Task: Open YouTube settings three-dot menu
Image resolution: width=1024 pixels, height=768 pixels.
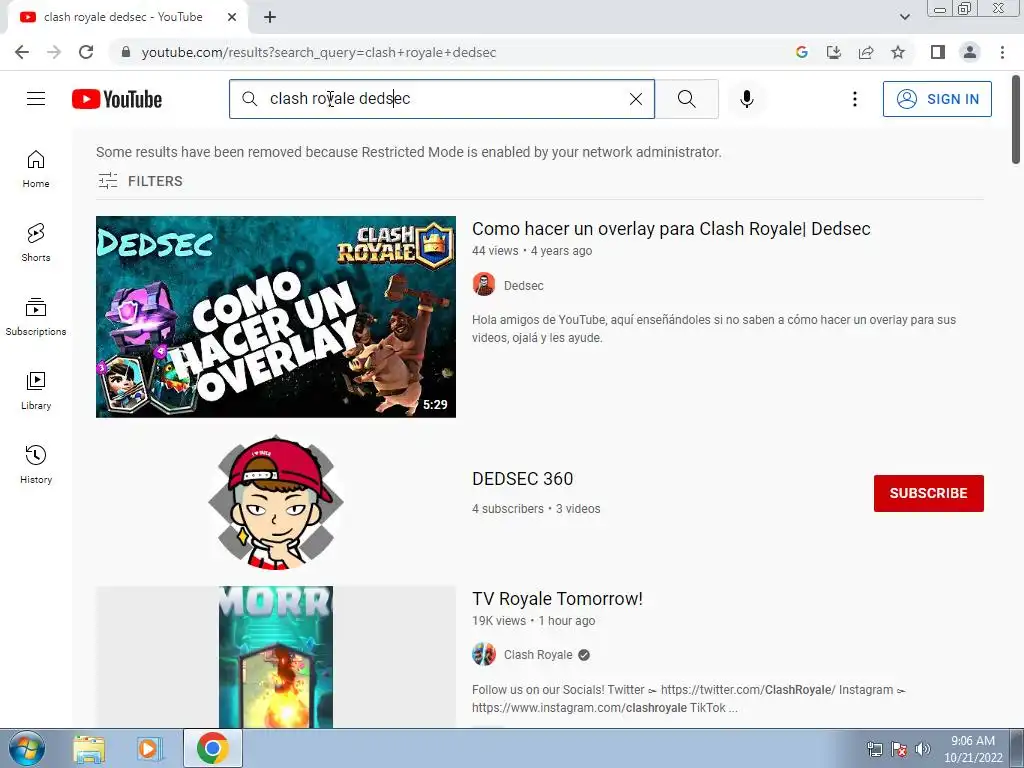Action: pos(854,99)
